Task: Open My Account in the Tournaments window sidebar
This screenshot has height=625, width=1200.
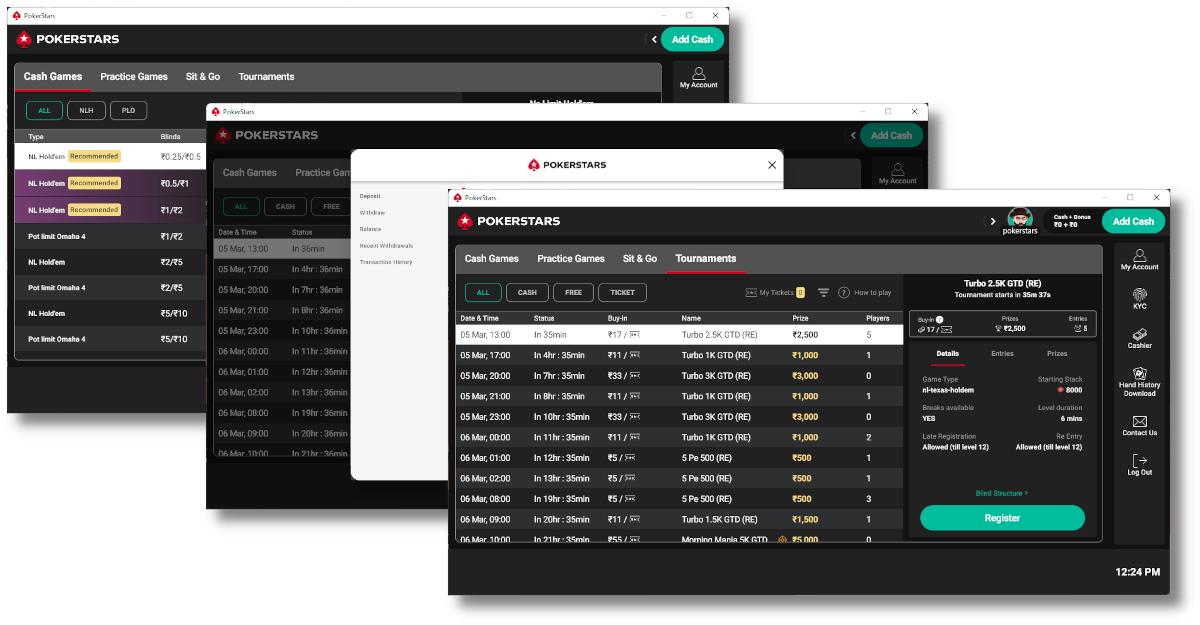Action: tap(1139, 259)
